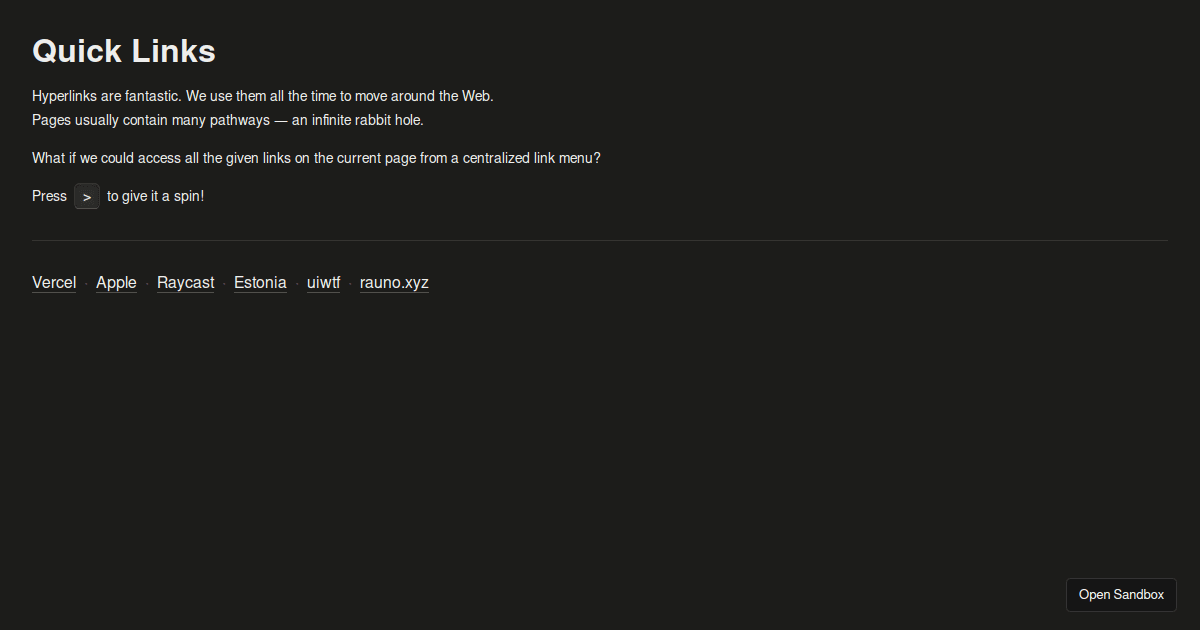1200x630 pixels.
Task: Visit the Raycast hyperlink
Action: [x=185, y=282]
